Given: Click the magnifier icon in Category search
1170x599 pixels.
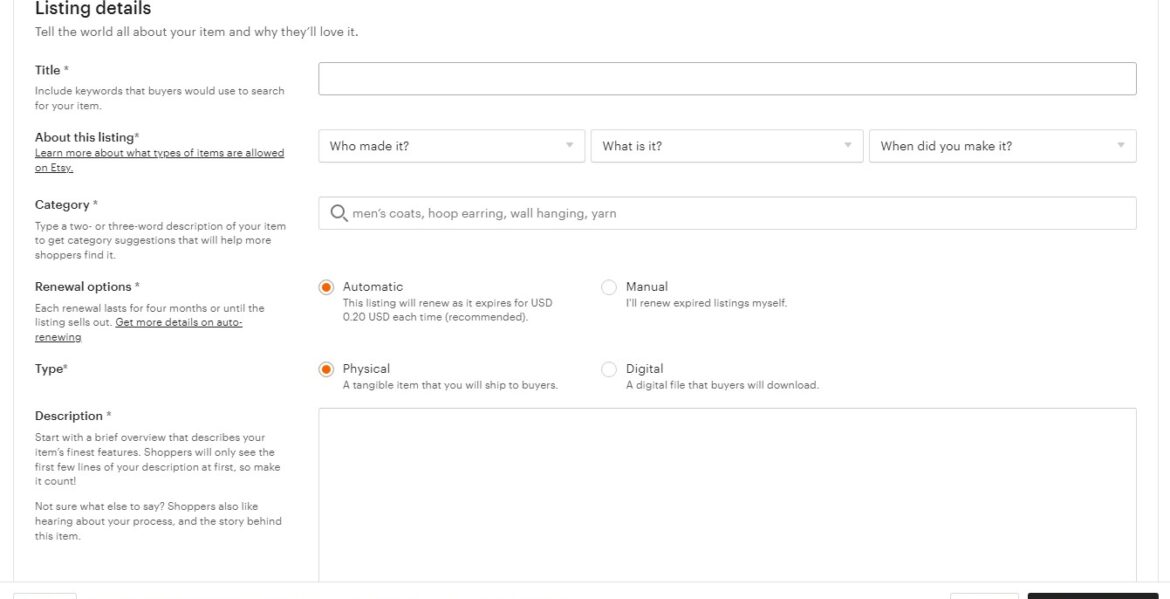Looking at the screenshot, I should point(338,213).
